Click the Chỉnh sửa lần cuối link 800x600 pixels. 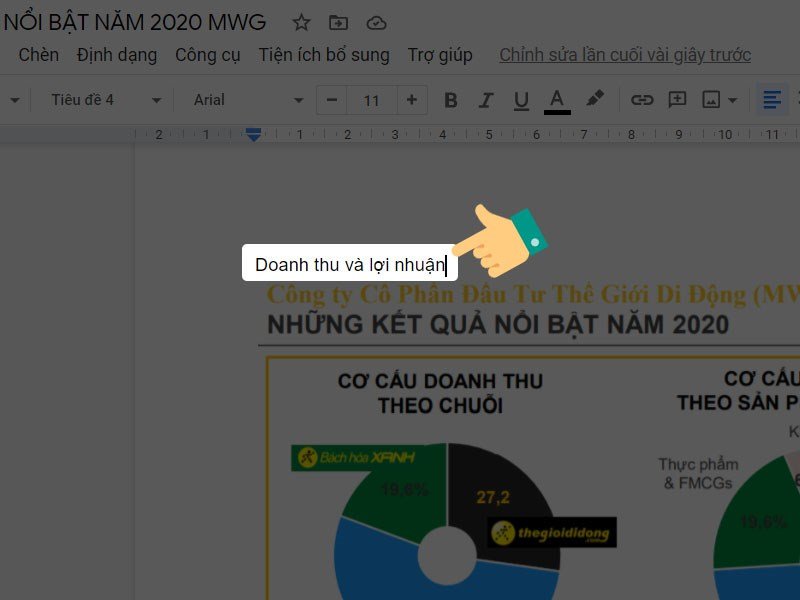coord(625,55)
